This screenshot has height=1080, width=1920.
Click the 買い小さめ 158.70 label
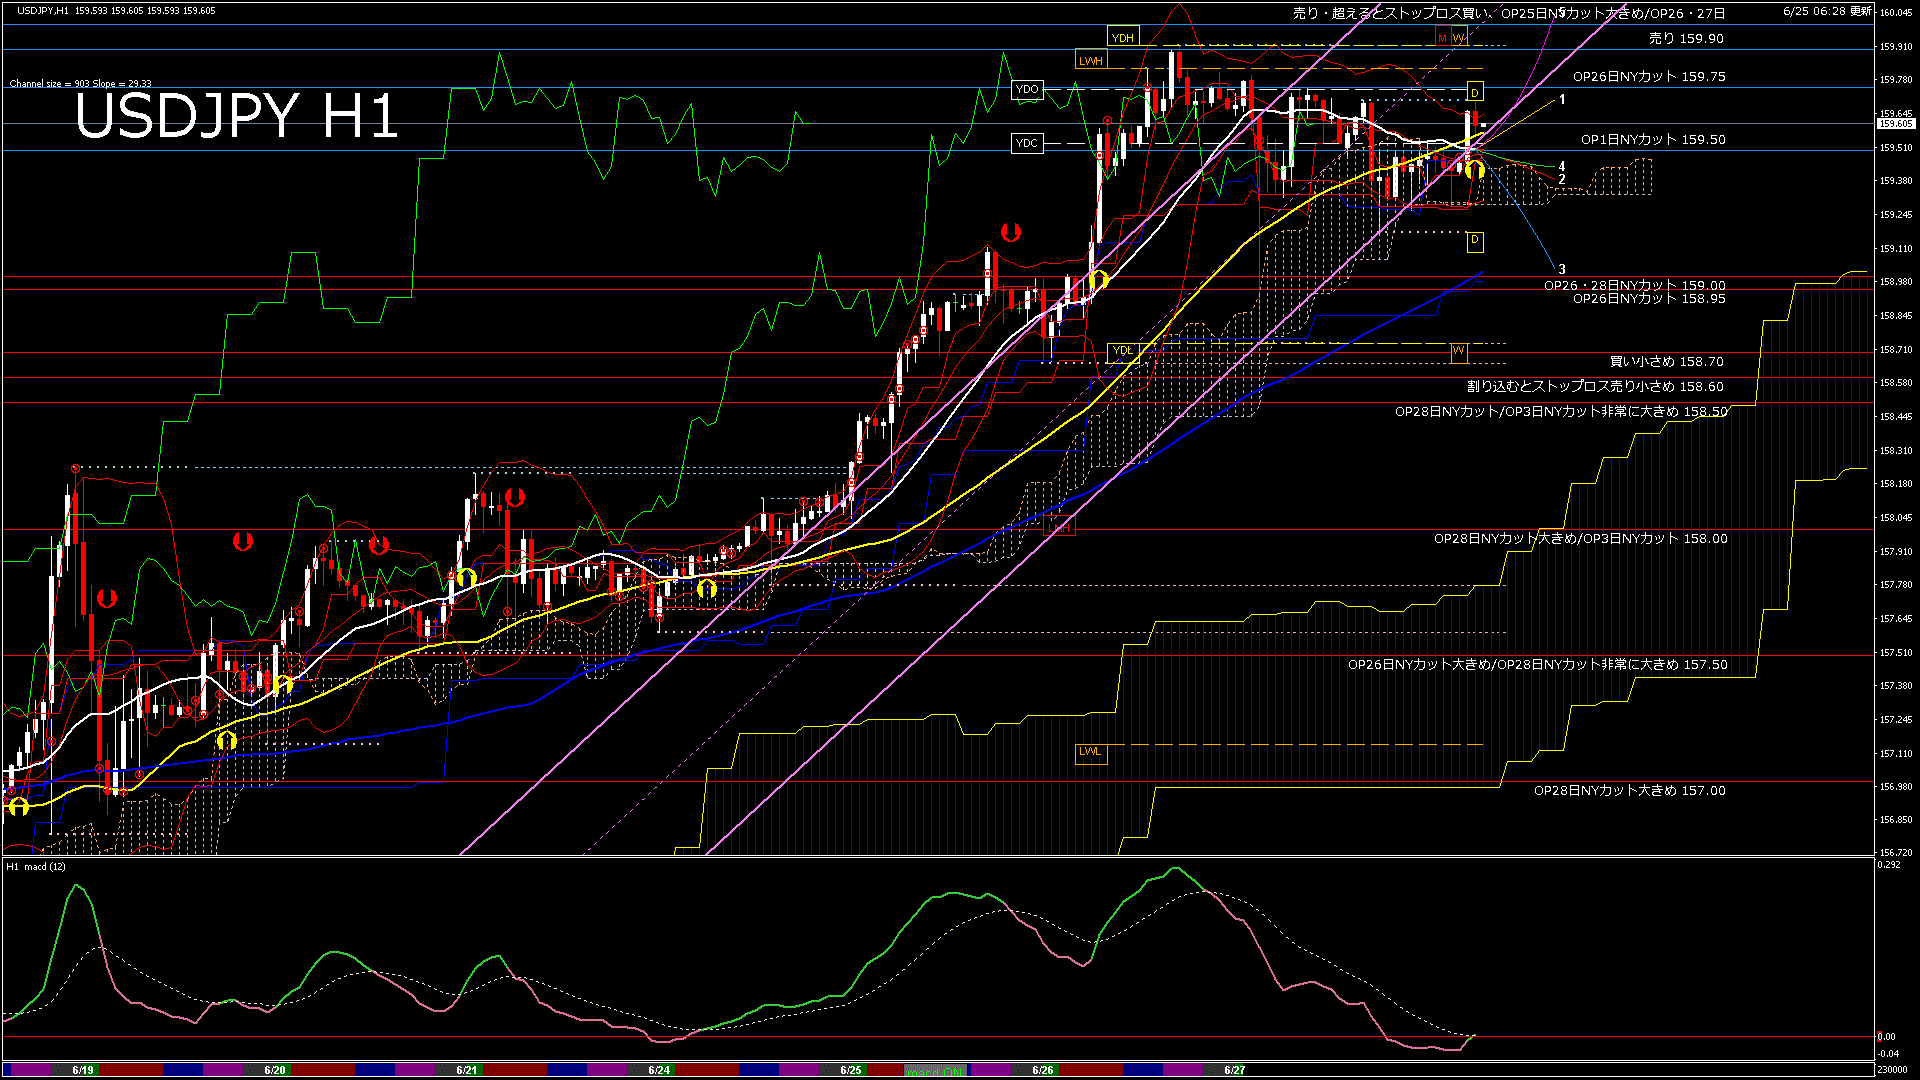click(1666, 362)
